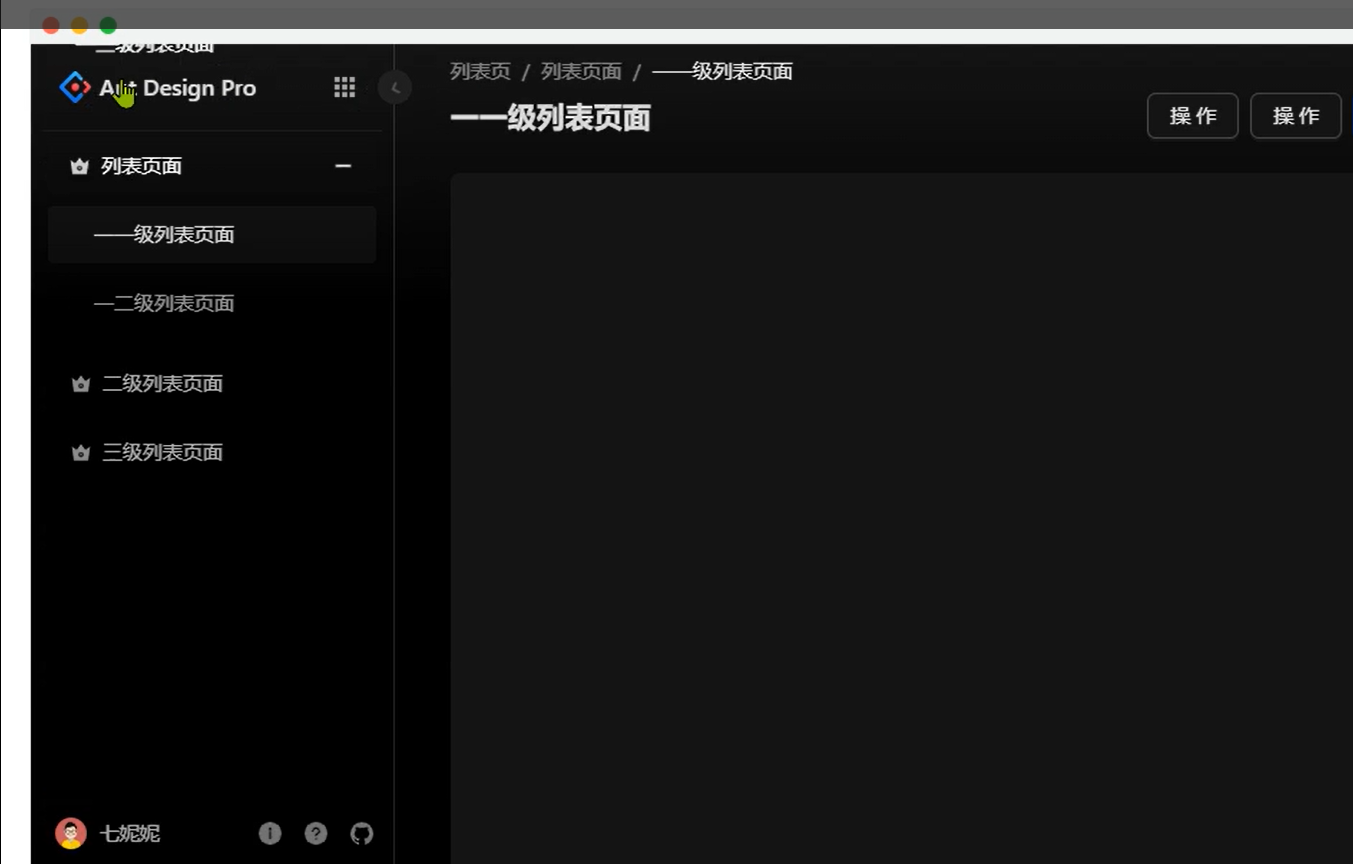1353x864 pixels.
Task: Open the apps grid icon beside the logo
Action: (x=344, y=87)
